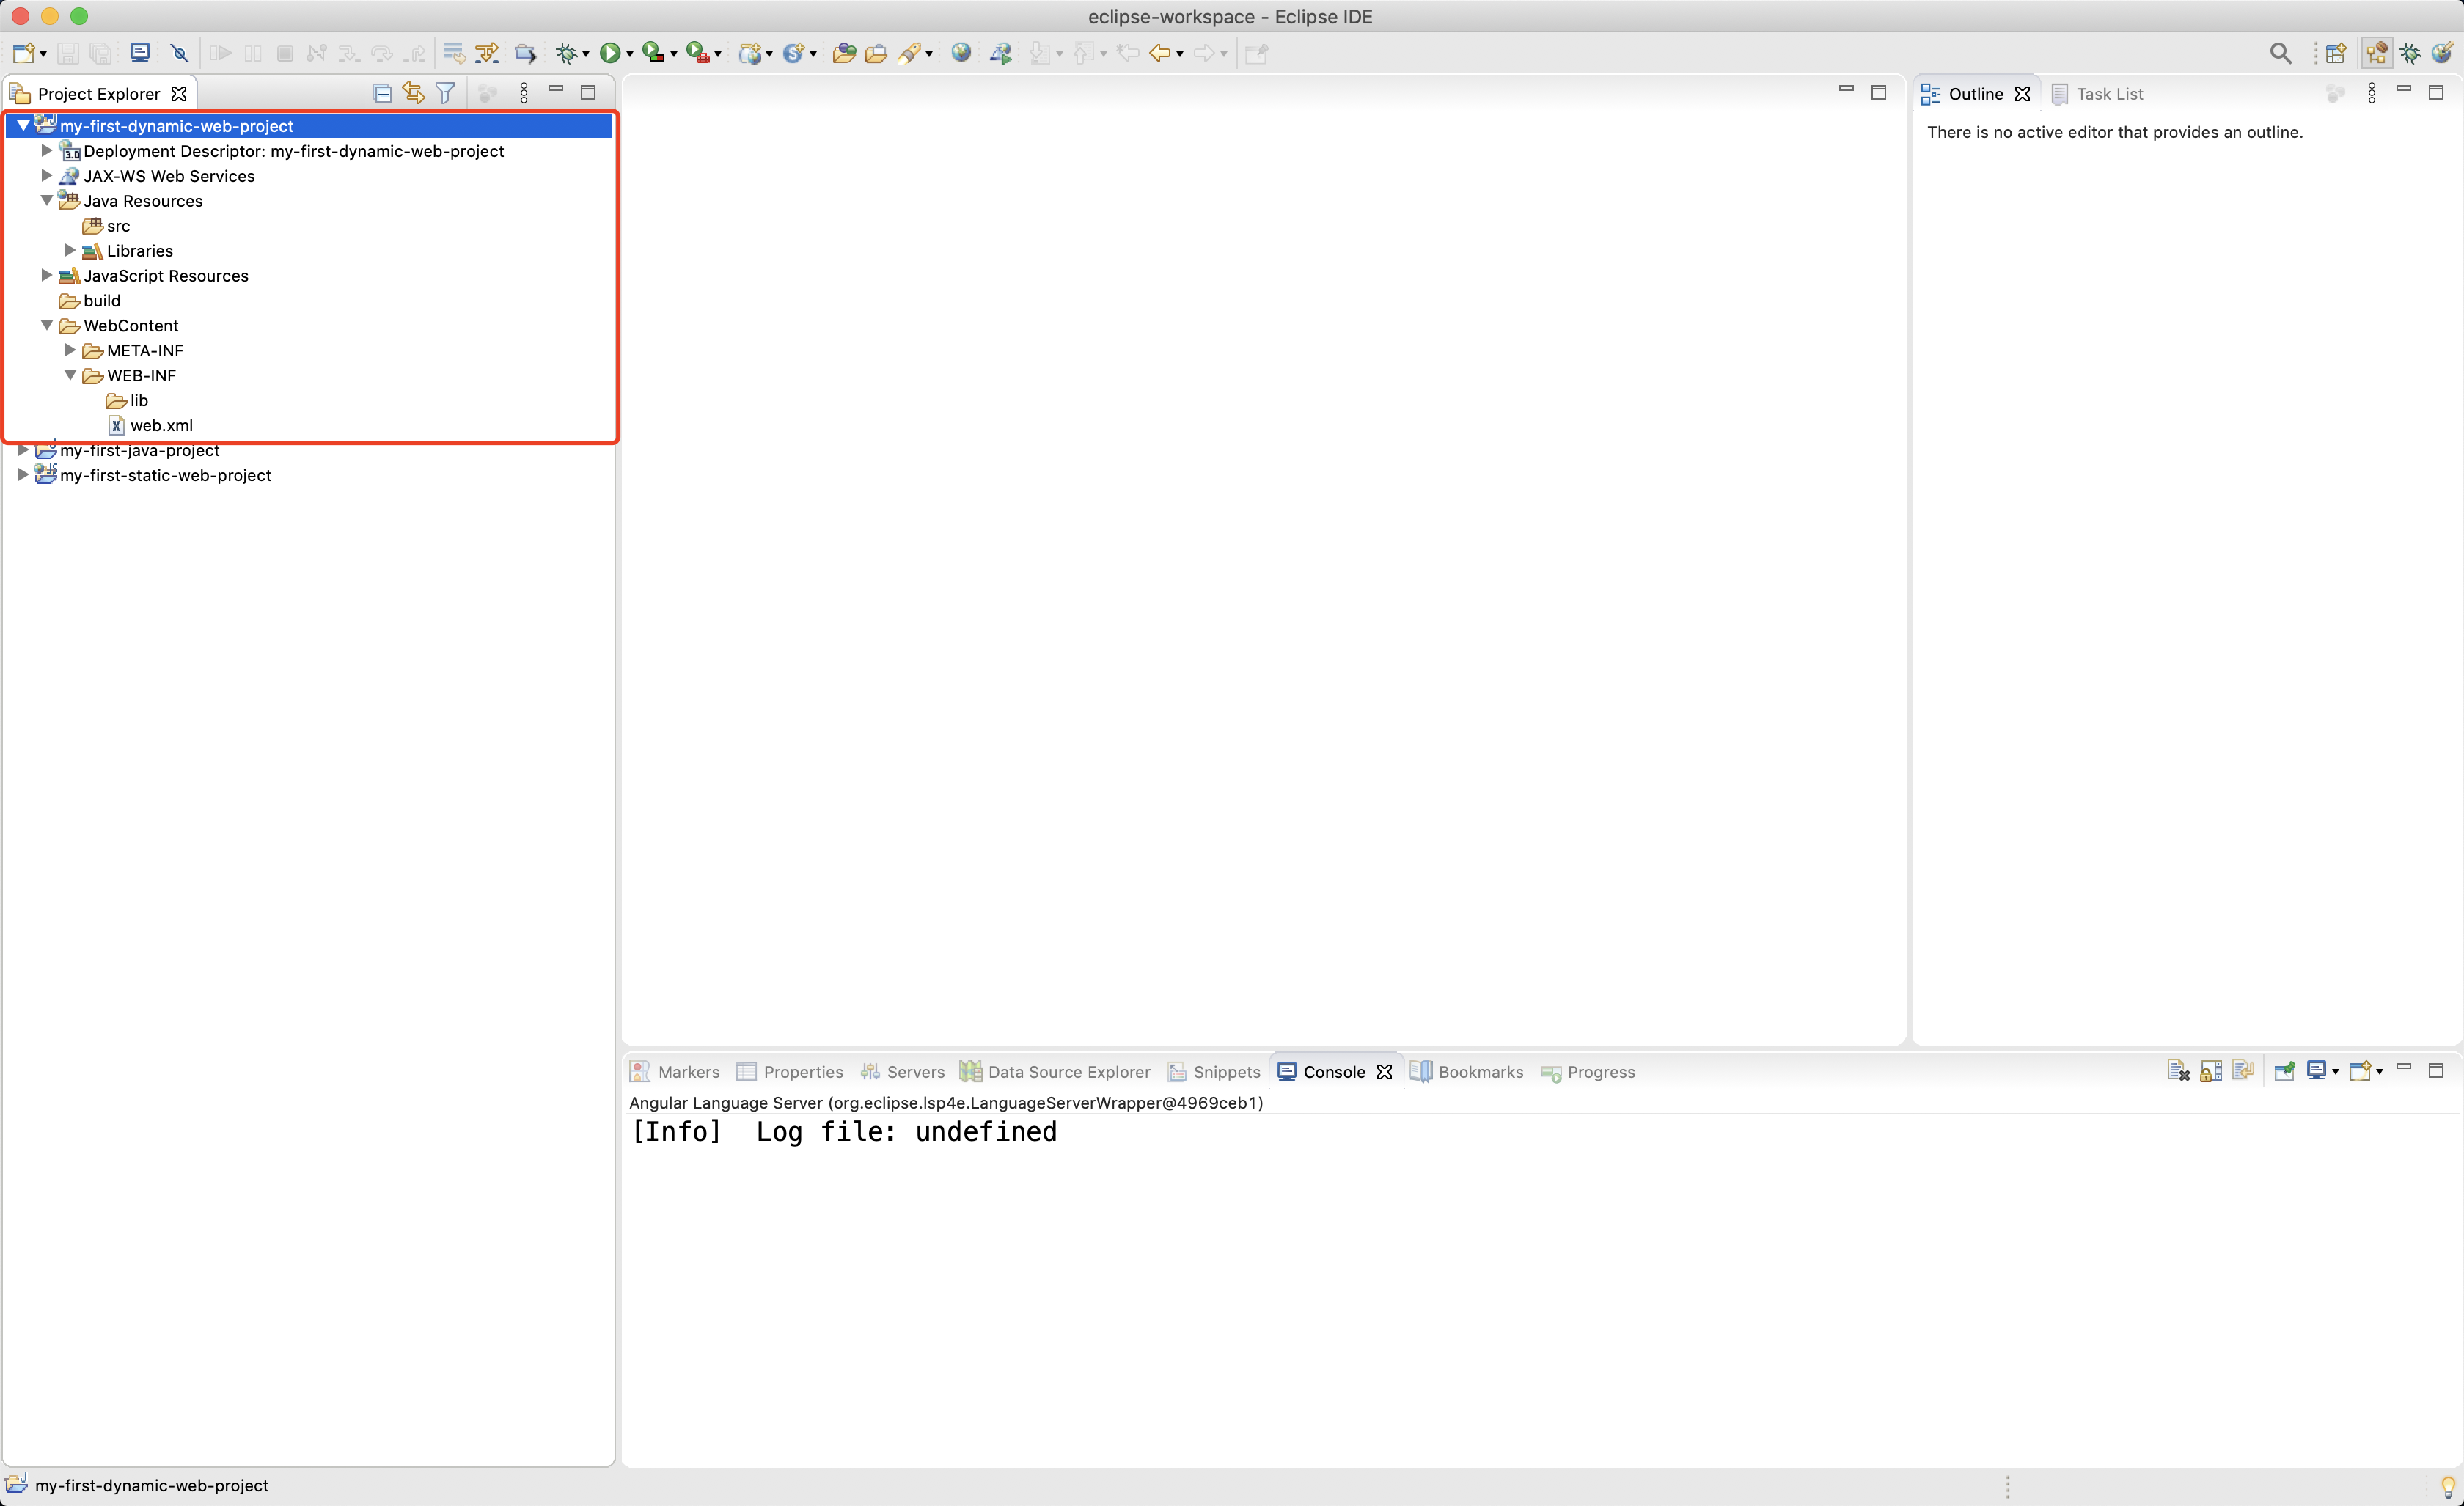Collapse All in Project Explorer

[x=382, y=93]
